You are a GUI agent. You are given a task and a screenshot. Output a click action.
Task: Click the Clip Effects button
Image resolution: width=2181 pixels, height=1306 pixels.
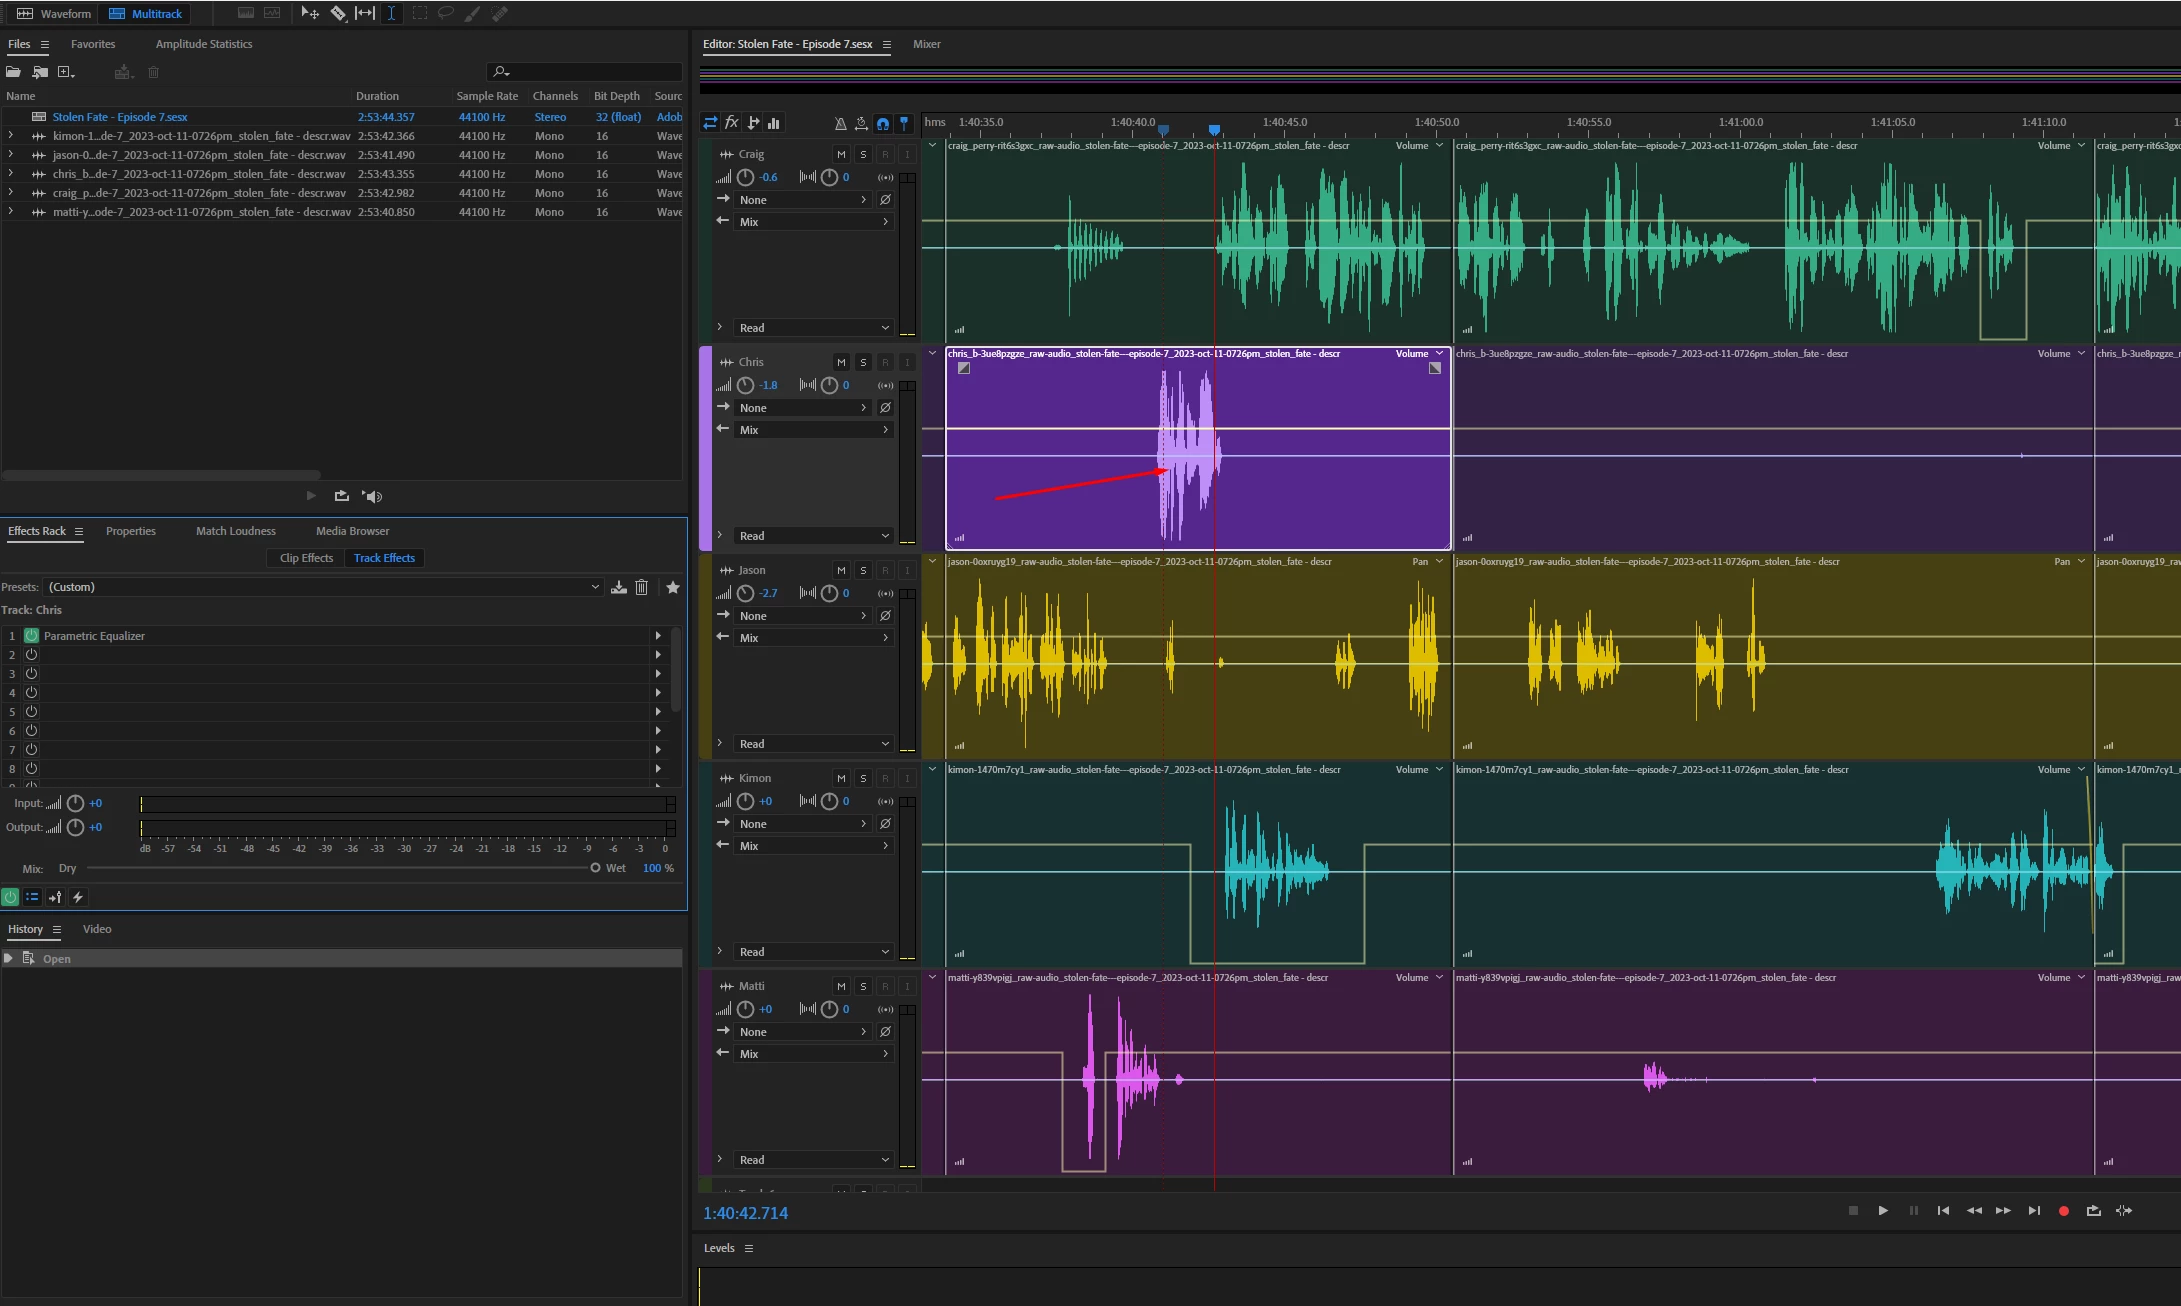point(306,558)
